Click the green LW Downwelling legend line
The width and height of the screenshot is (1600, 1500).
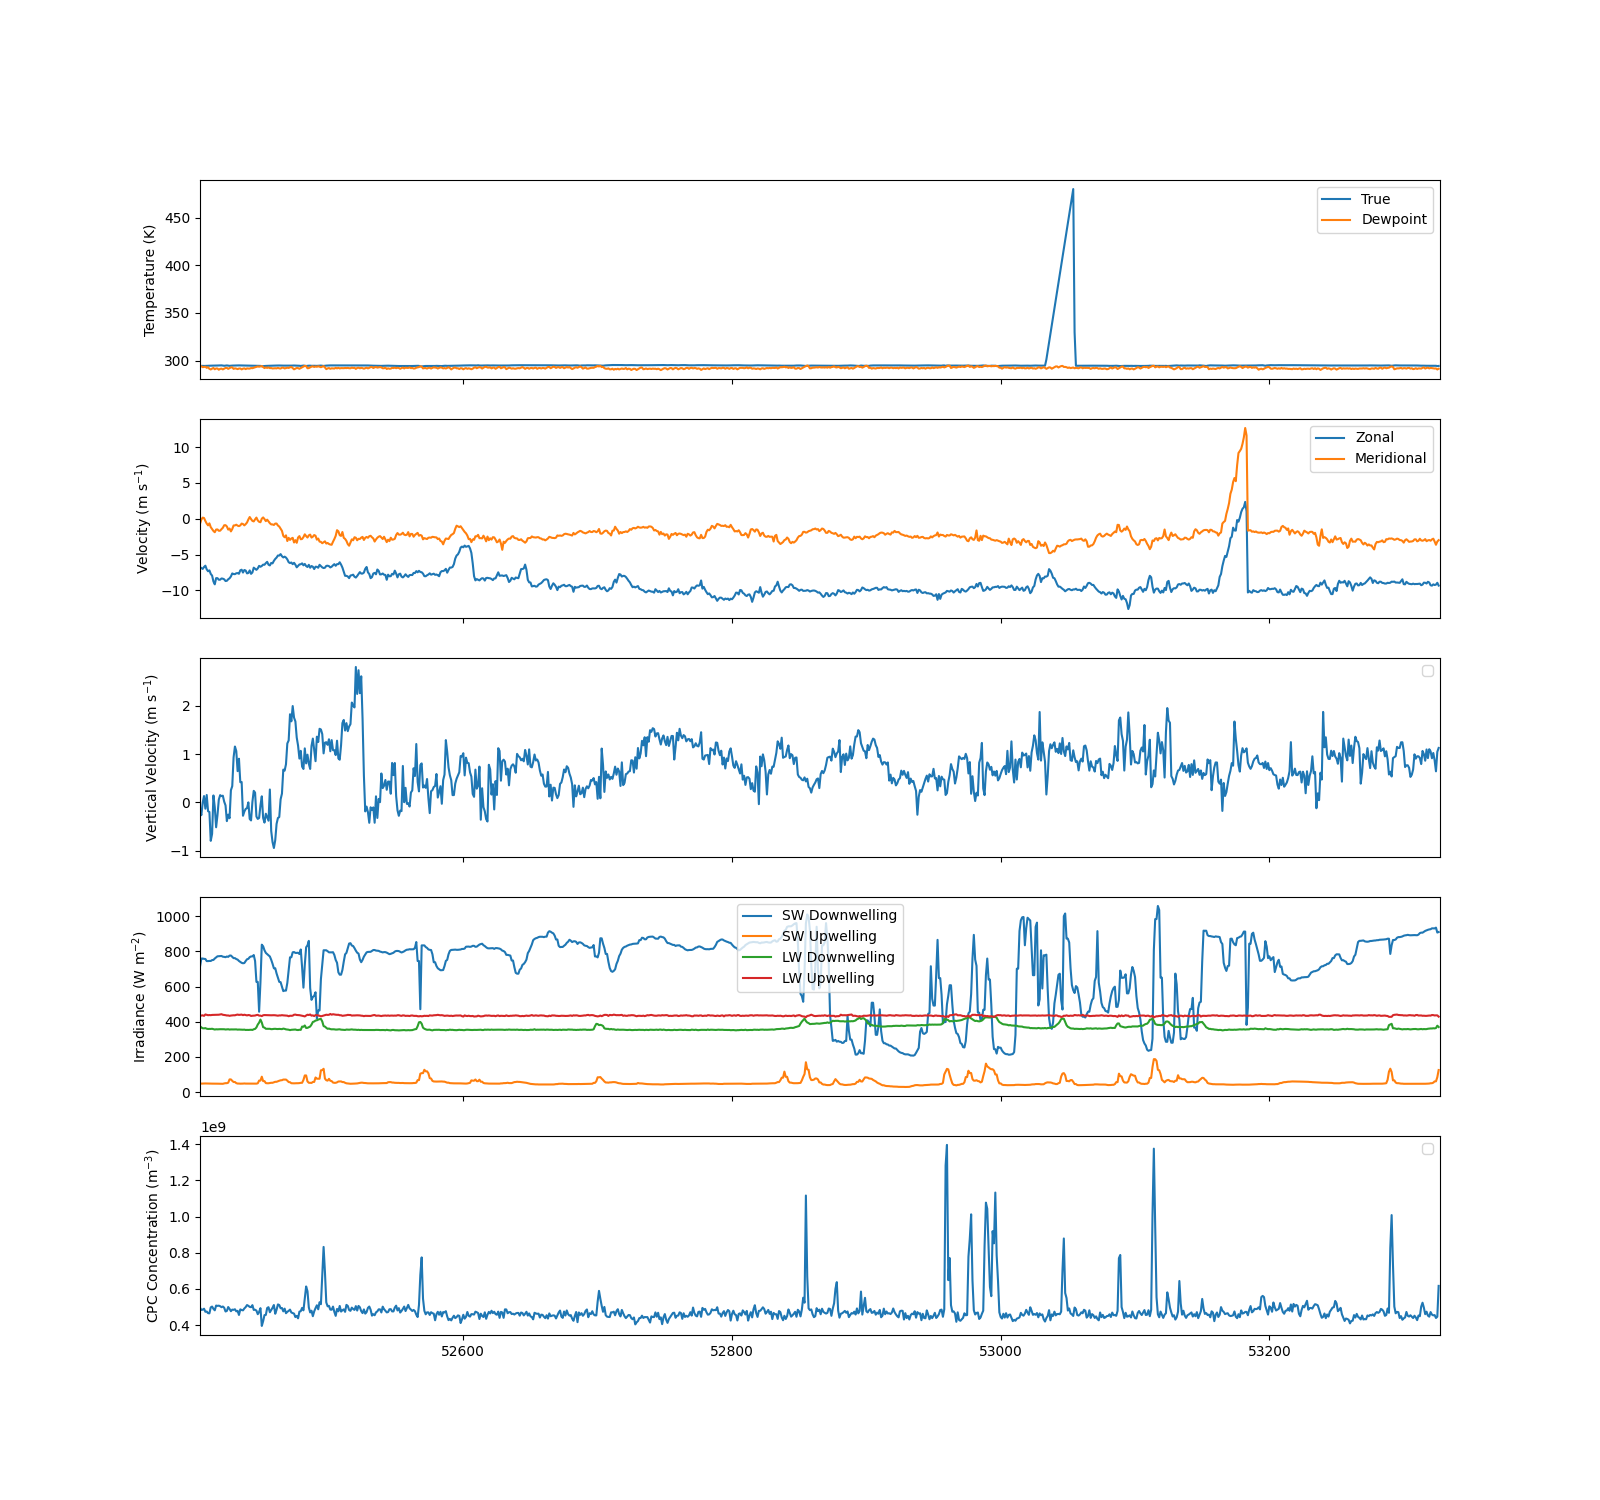click(x=757, y=957)
